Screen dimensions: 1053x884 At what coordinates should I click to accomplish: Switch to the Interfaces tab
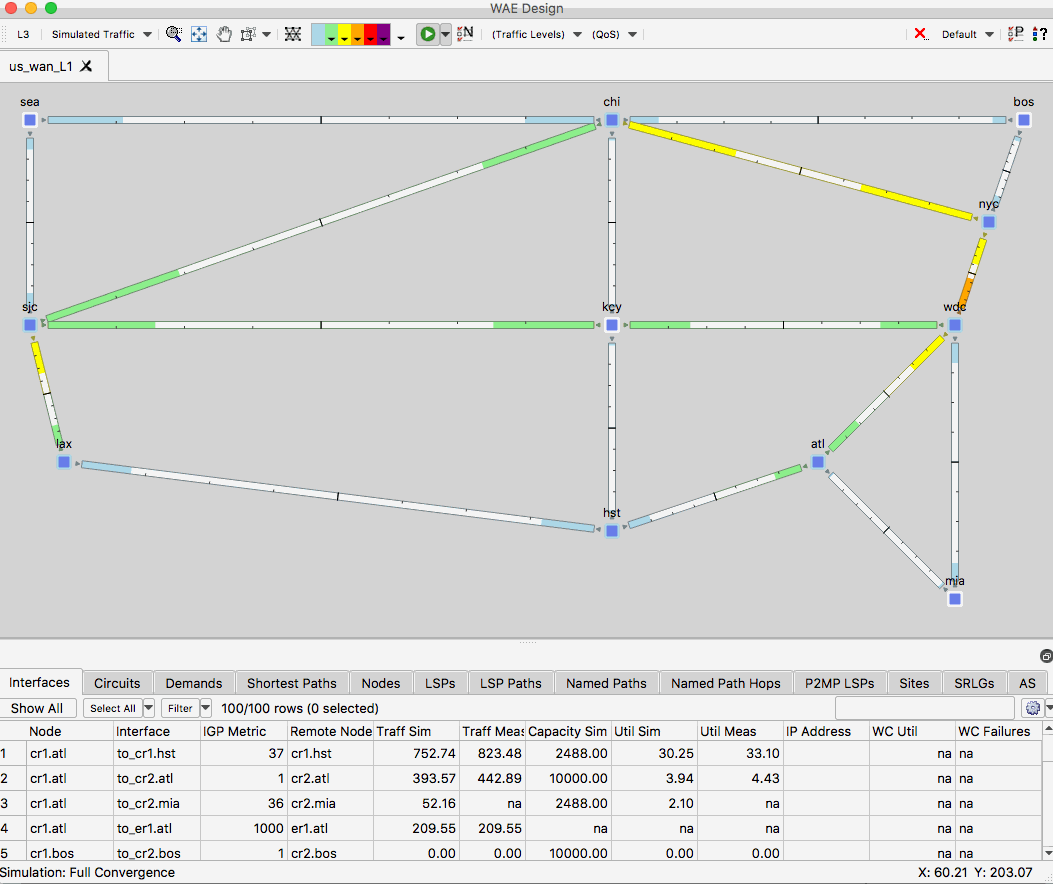tap(40, 682)
